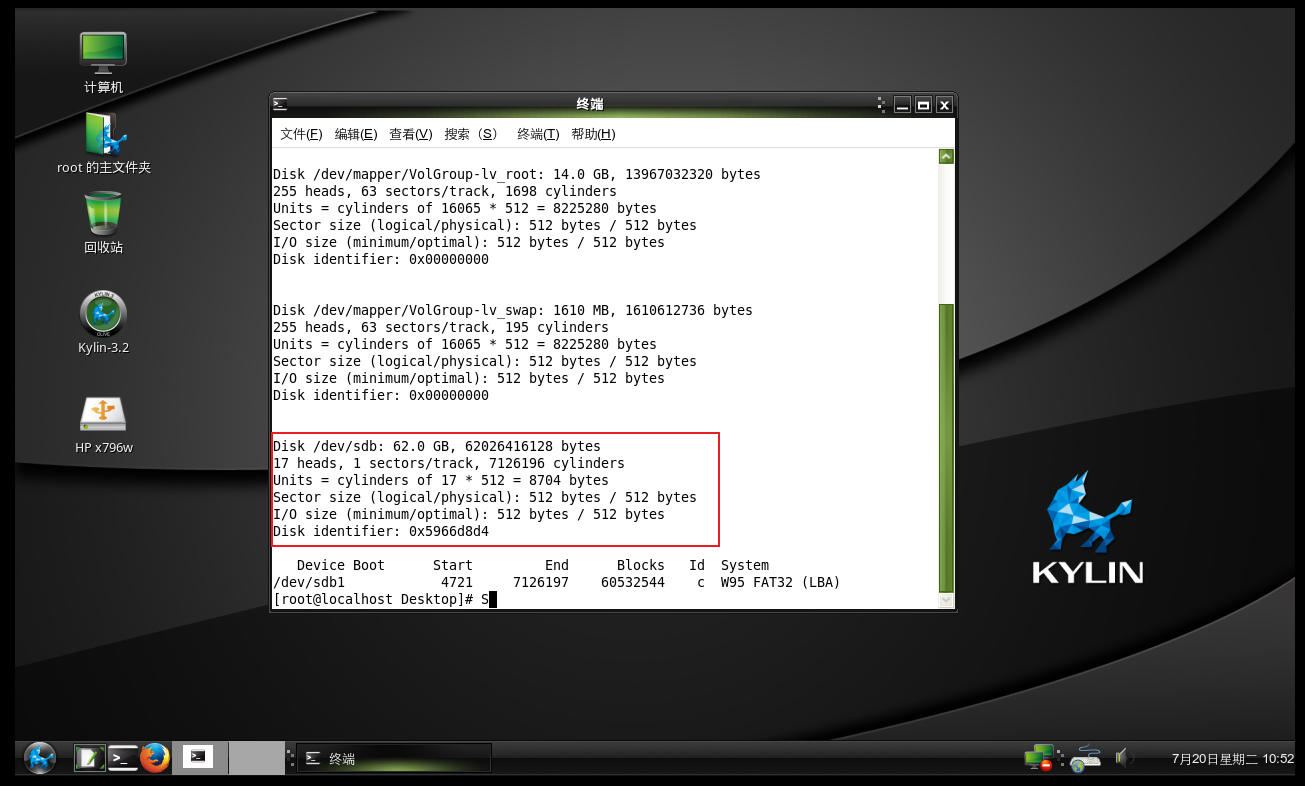Image resolution: width=1305 pixels, height=786 pixels.
Task: Open the 终端(T) menu
Action: tap(536, 133)
